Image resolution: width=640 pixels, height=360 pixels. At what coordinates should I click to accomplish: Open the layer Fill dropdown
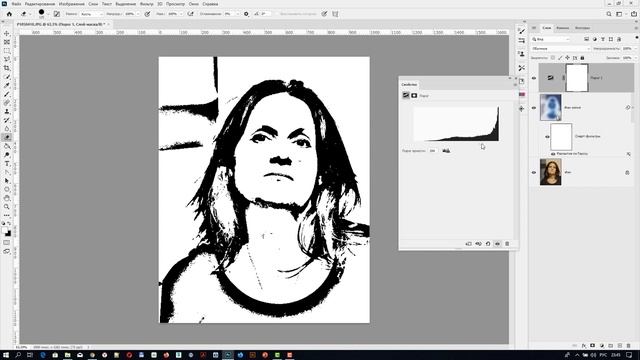(x=636, y=58)
